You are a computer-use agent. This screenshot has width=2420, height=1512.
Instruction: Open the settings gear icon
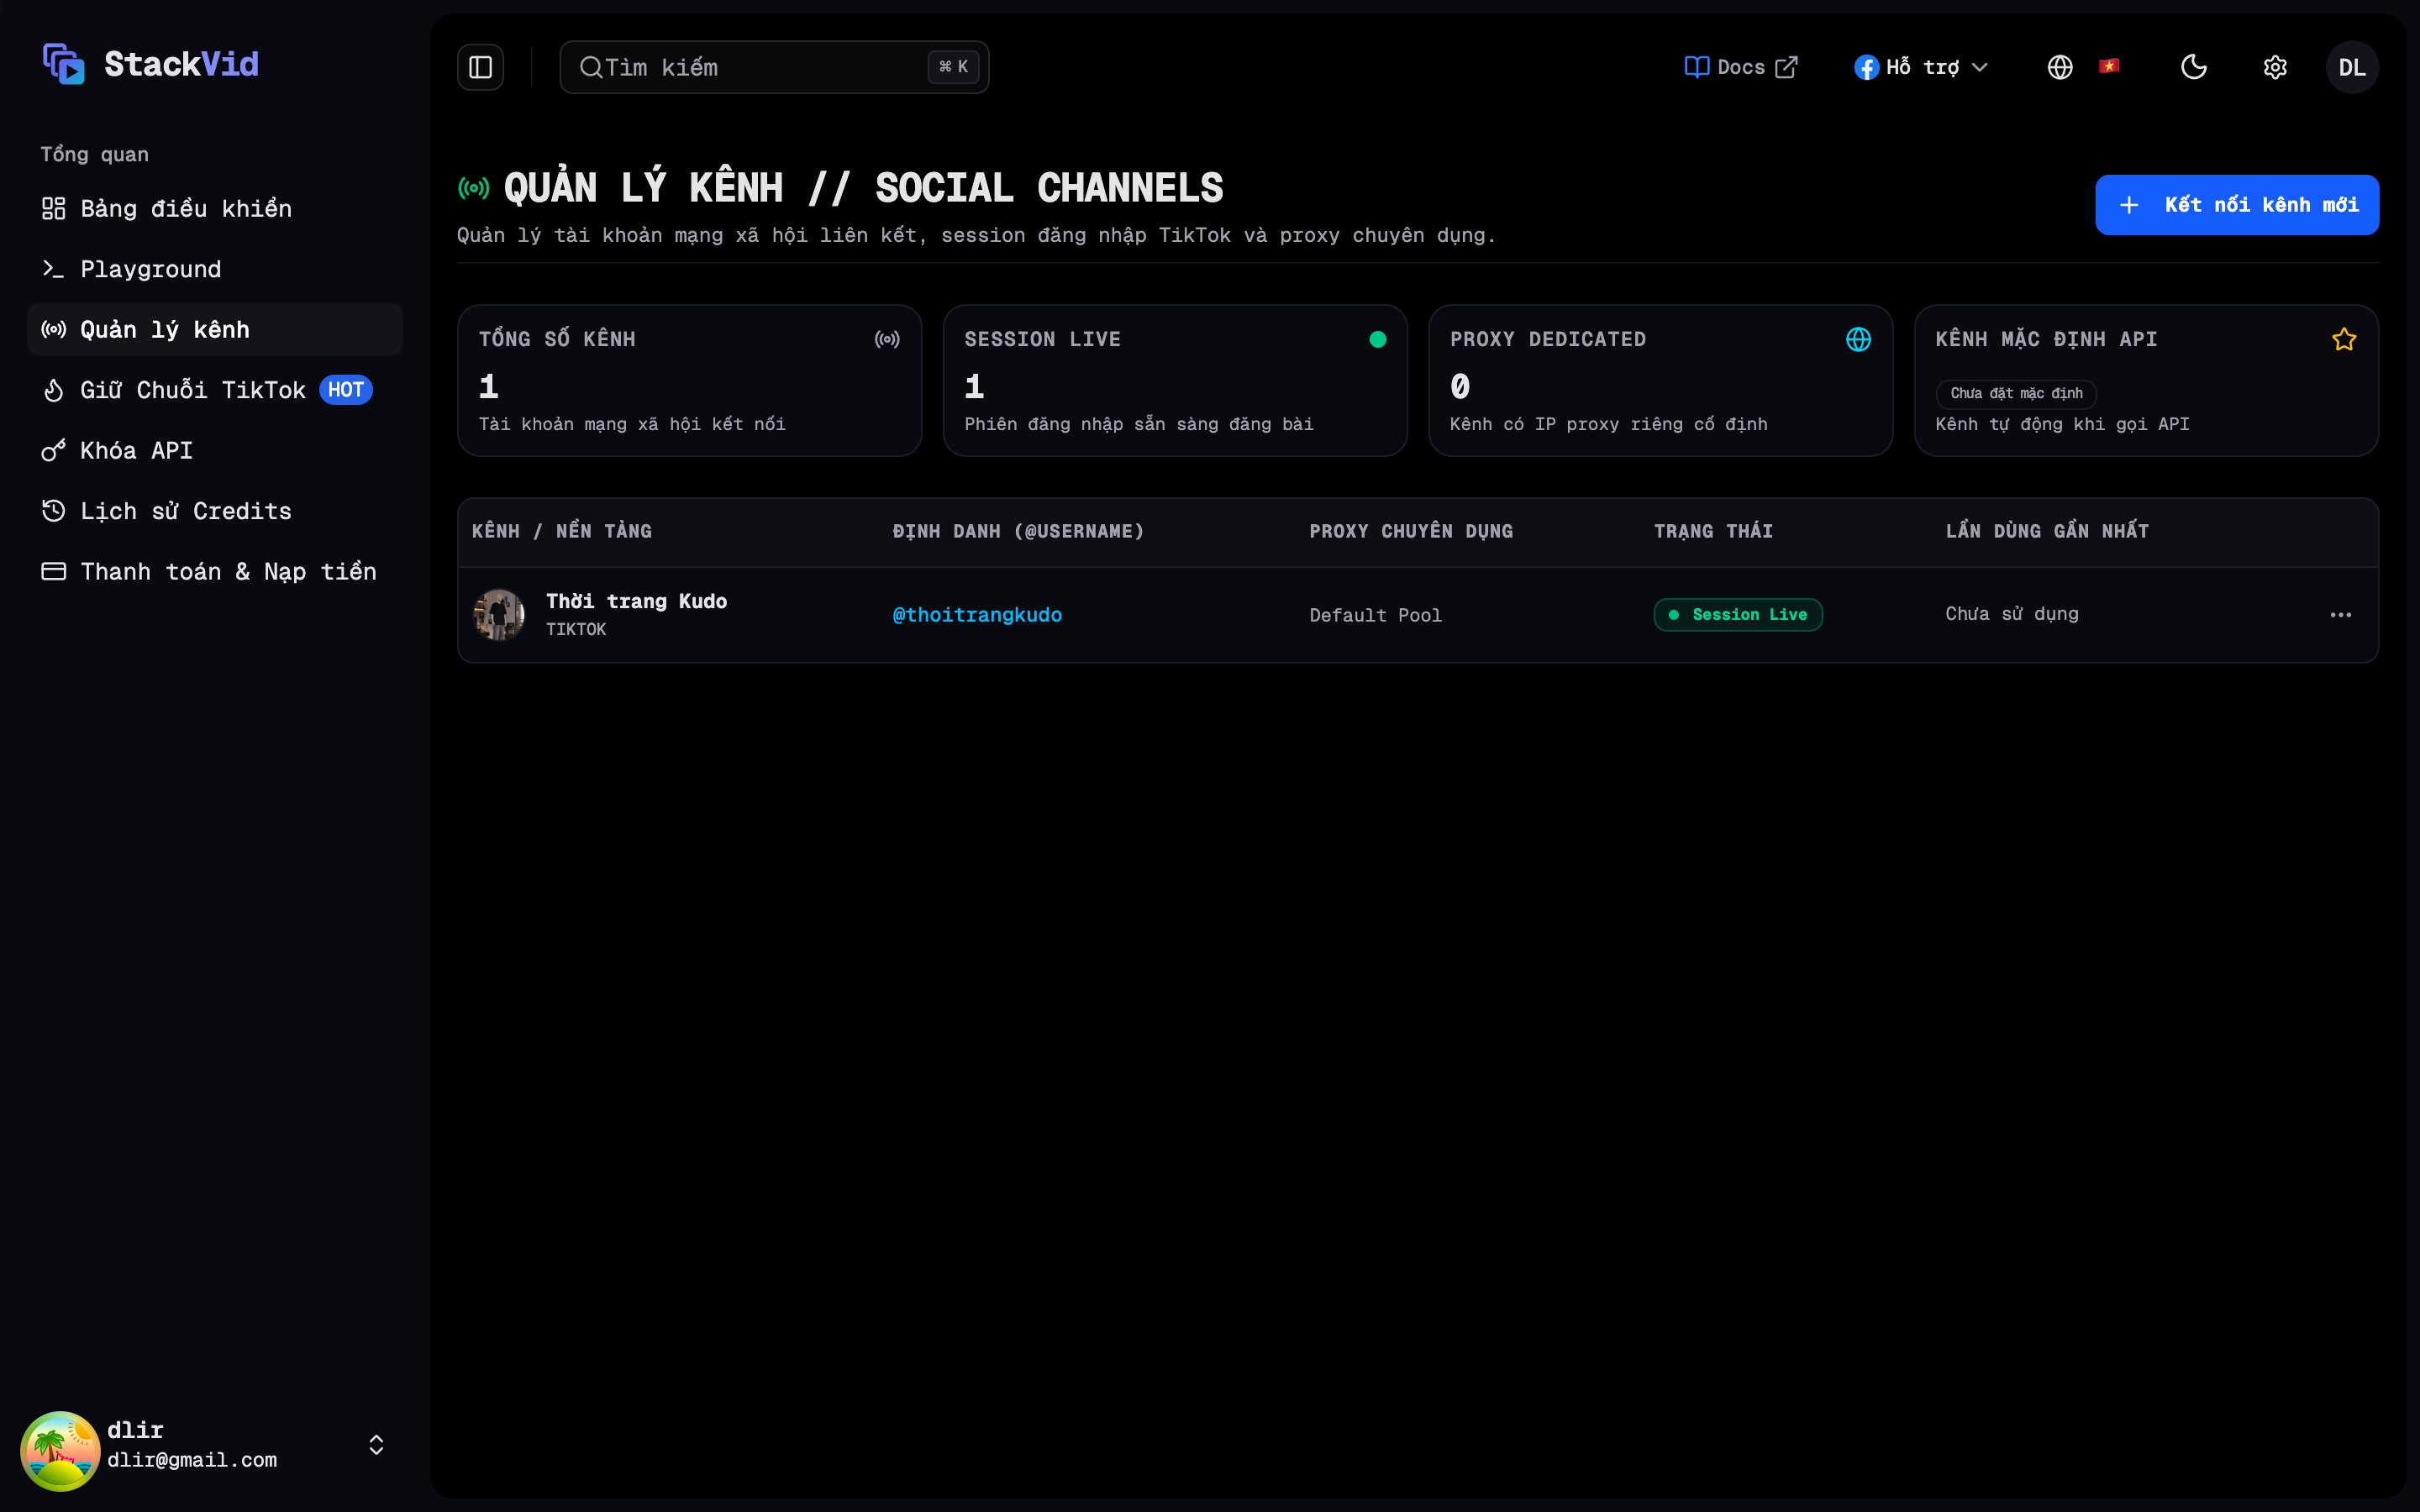(x=2275, y=67)
